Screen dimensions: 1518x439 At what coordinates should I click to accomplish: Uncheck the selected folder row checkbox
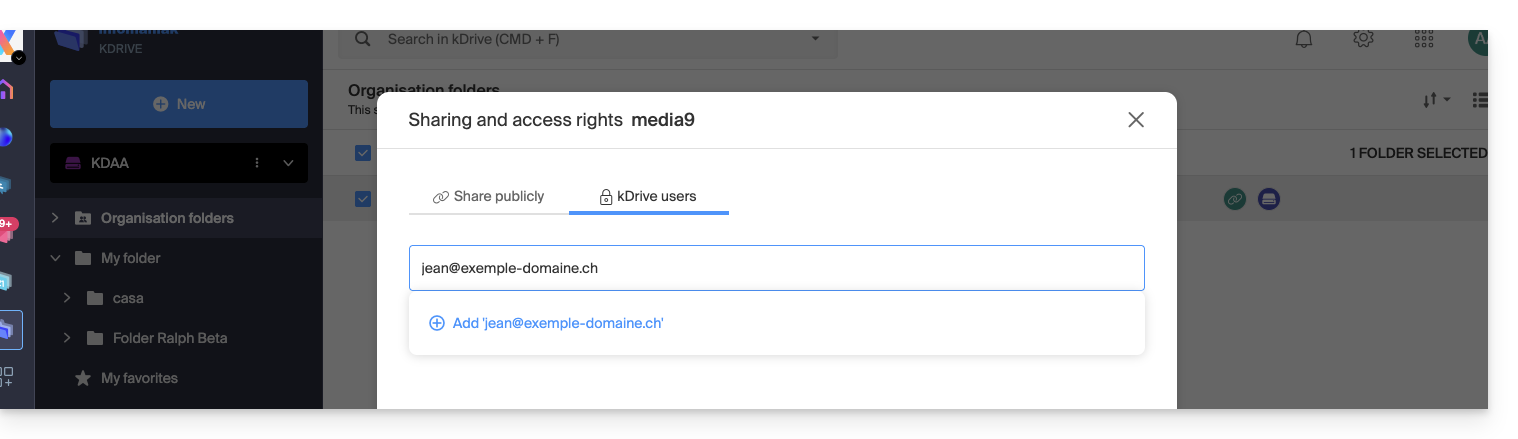363,199
